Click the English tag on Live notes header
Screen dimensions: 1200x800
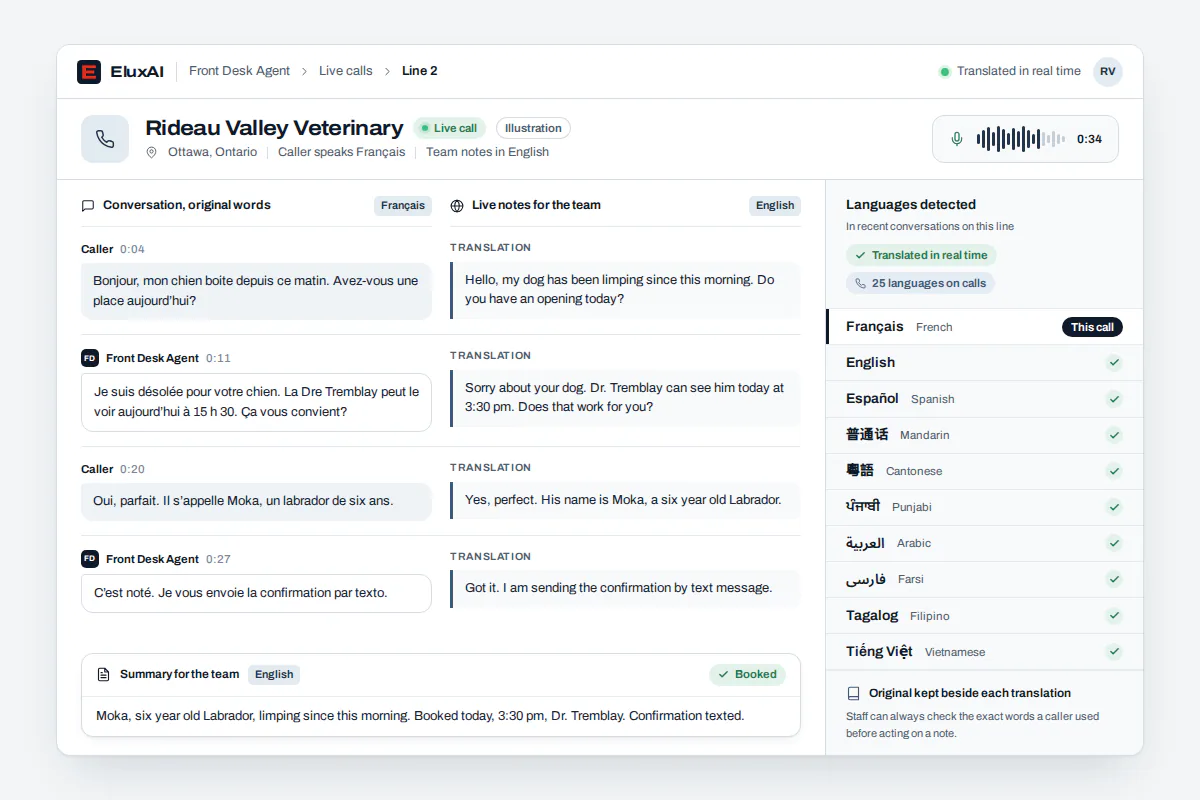tap(775, 205)
